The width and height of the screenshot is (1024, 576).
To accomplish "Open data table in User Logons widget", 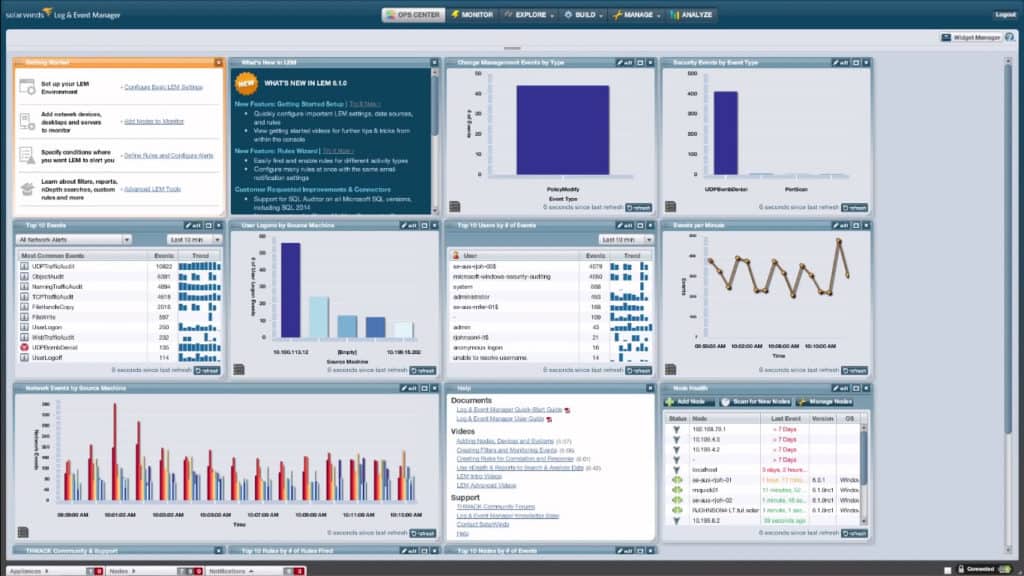I will click(x=239, y=370).
